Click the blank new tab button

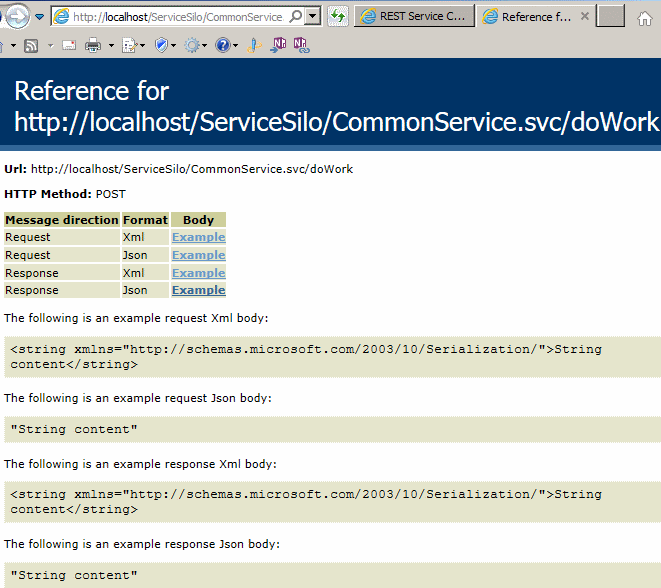tap(610, 17)
